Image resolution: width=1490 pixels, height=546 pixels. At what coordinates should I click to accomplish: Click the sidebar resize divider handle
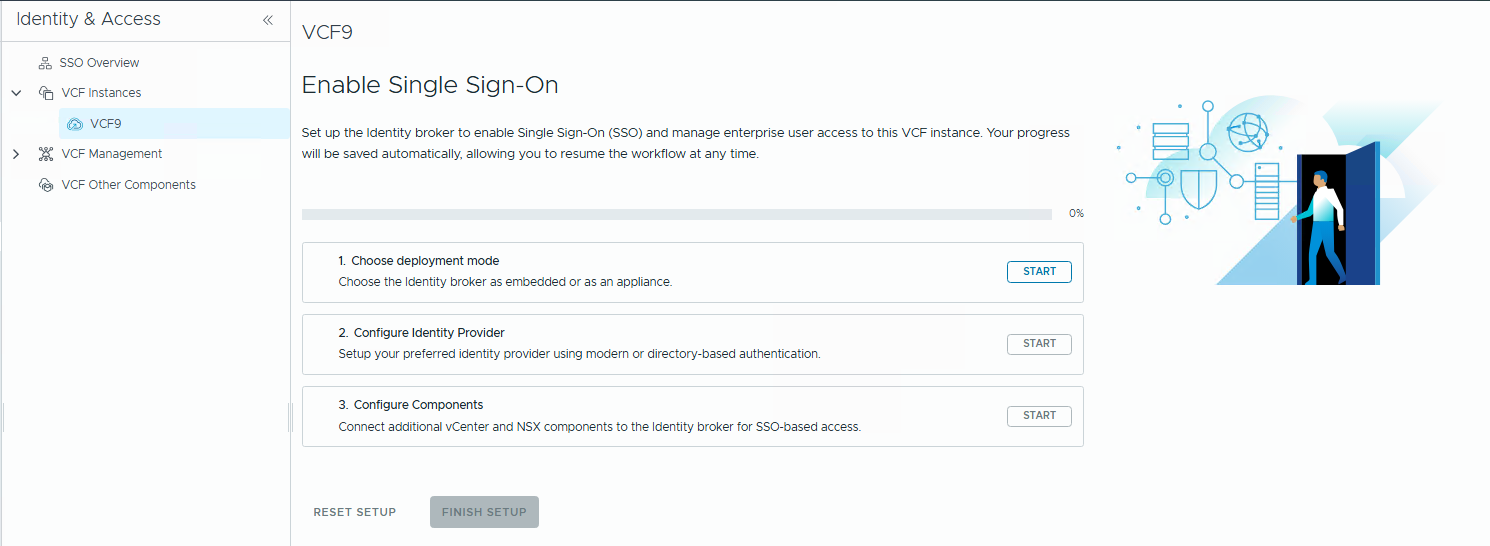tap(289, 416)
